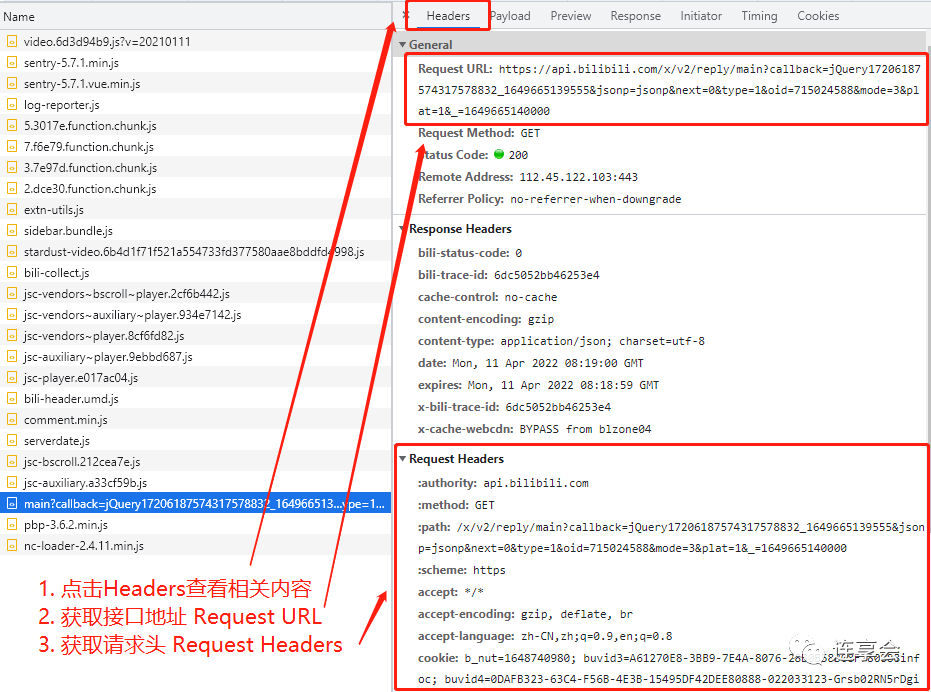The width and height of the screenshot is (931, 692).
Task: Click the script icon of 5.3017e.function.chunk.js
Action: click(x=11, y=125)
